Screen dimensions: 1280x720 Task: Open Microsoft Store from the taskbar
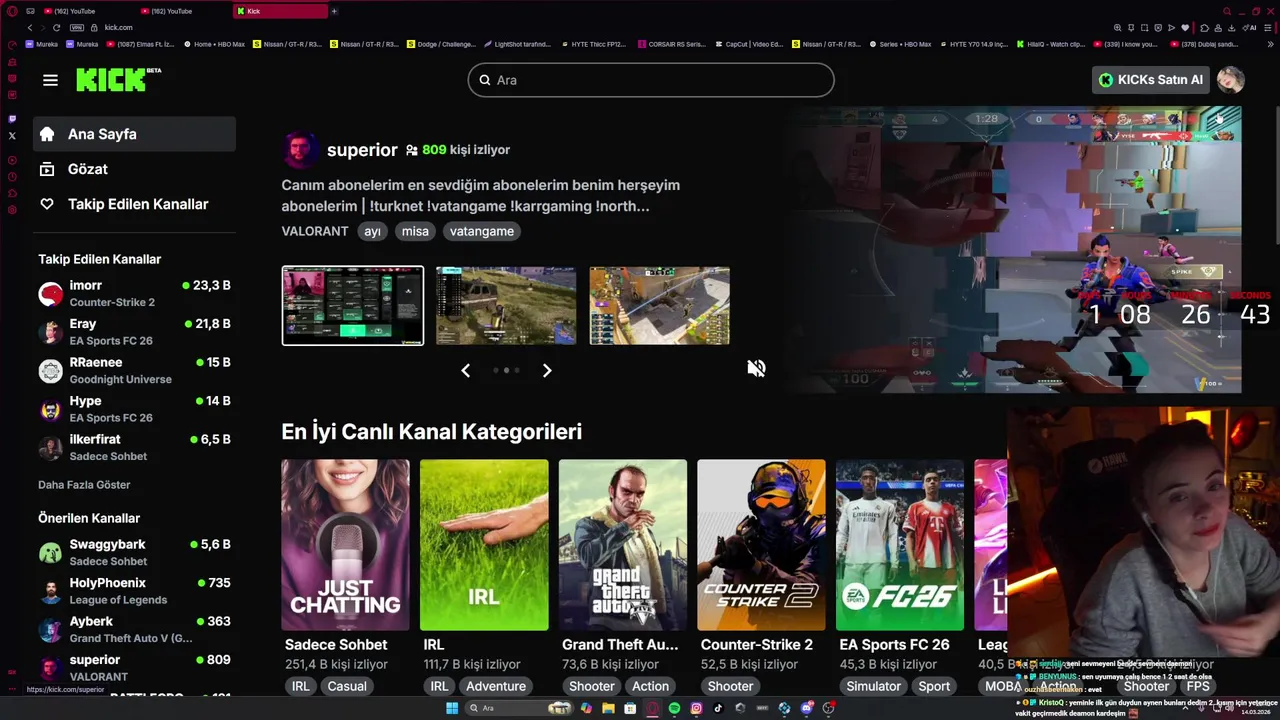pyautogui.click(x=630, y=708)
